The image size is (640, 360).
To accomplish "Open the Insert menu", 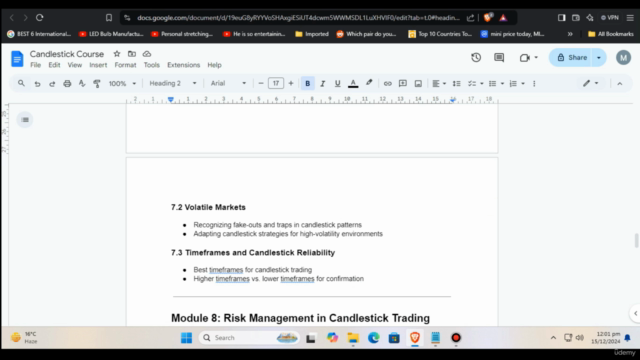I will (98, 65).
